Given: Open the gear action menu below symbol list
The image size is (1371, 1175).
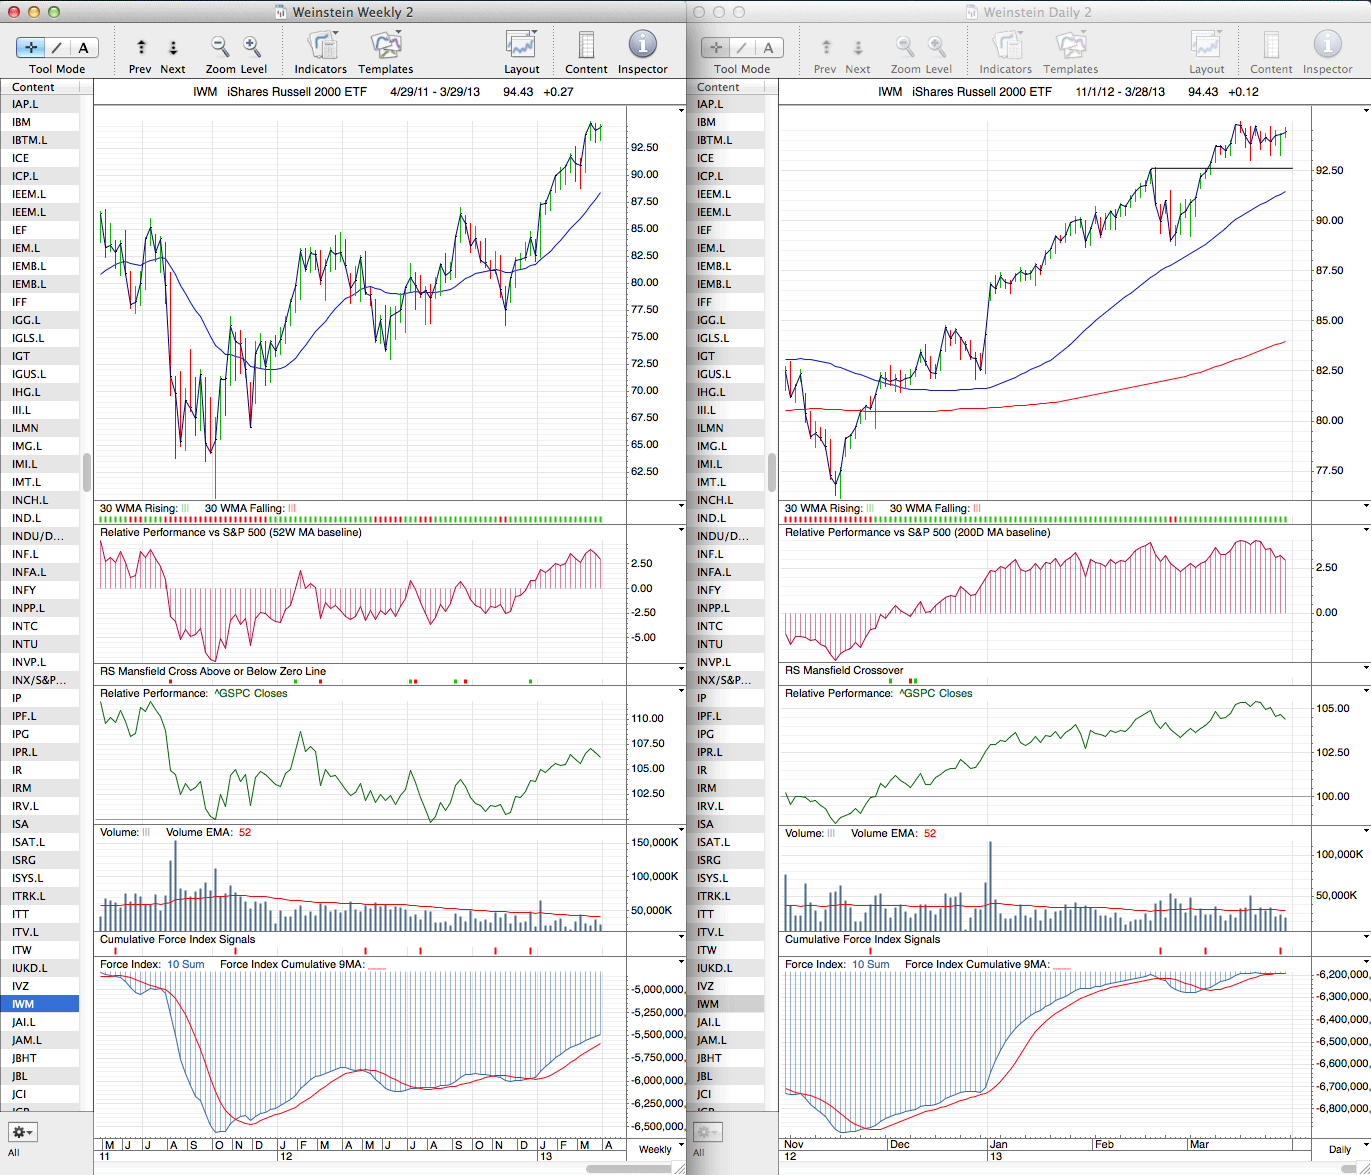Looking at the screenshot, I should tap(22, 1132).
